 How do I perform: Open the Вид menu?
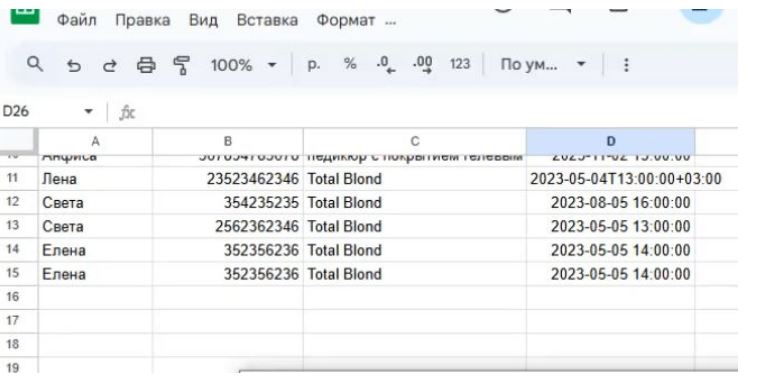pyautogui.click(x=203, y=20)
